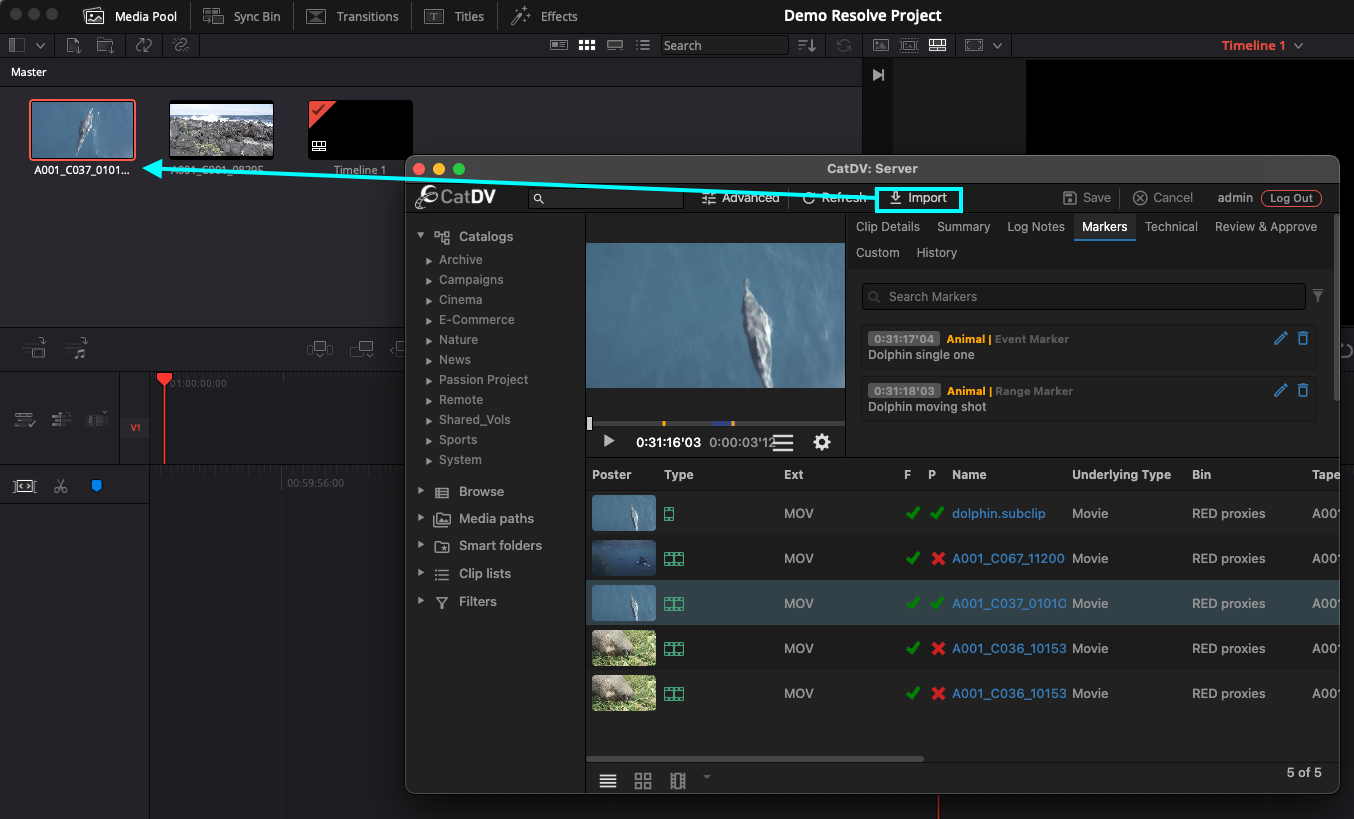This screenshot has height=819, width=1354.
Task: Click the Import button in CatDV
Action: (918, 199)
